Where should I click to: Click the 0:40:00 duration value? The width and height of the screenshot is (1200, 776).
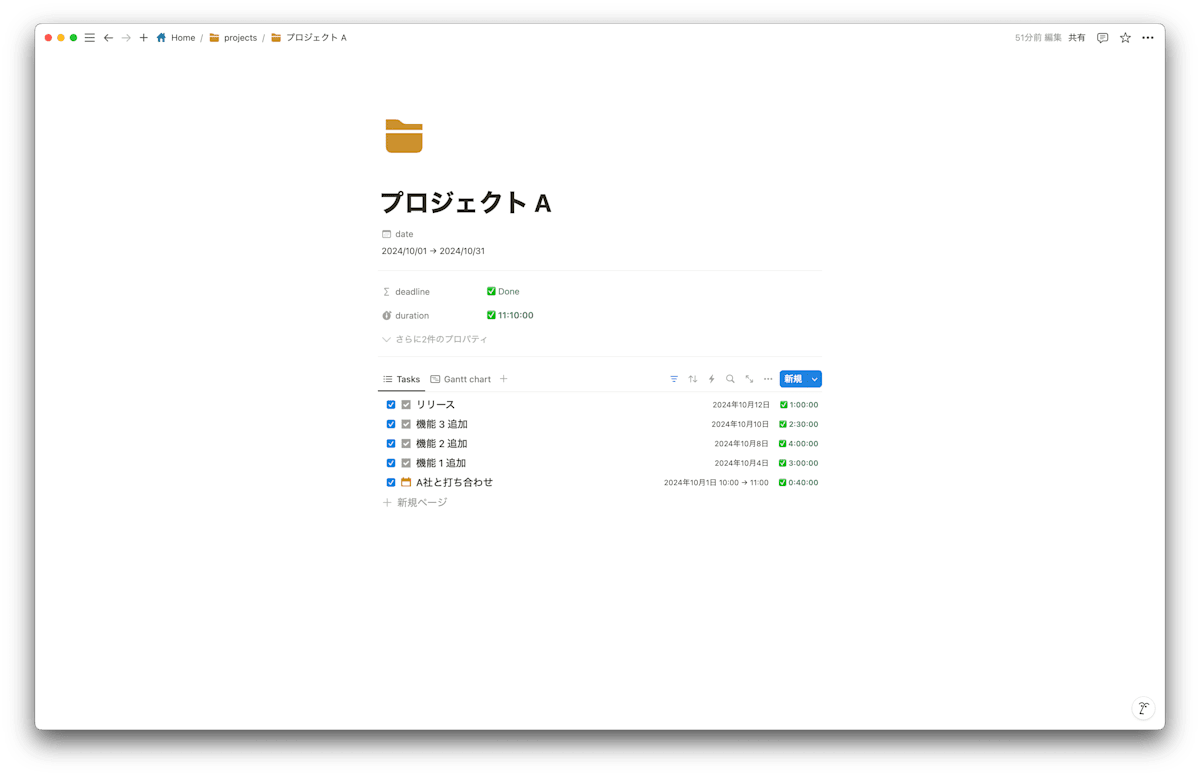[x=799, y=482]
